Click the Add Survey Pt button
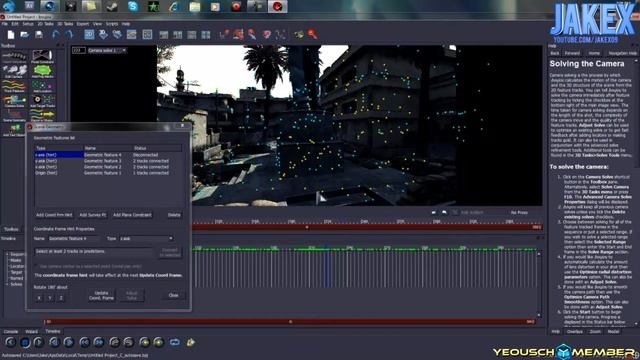Image resolution: width=640 pixels, height=360 pixels. pyautogui.click(x=93, y=215)
